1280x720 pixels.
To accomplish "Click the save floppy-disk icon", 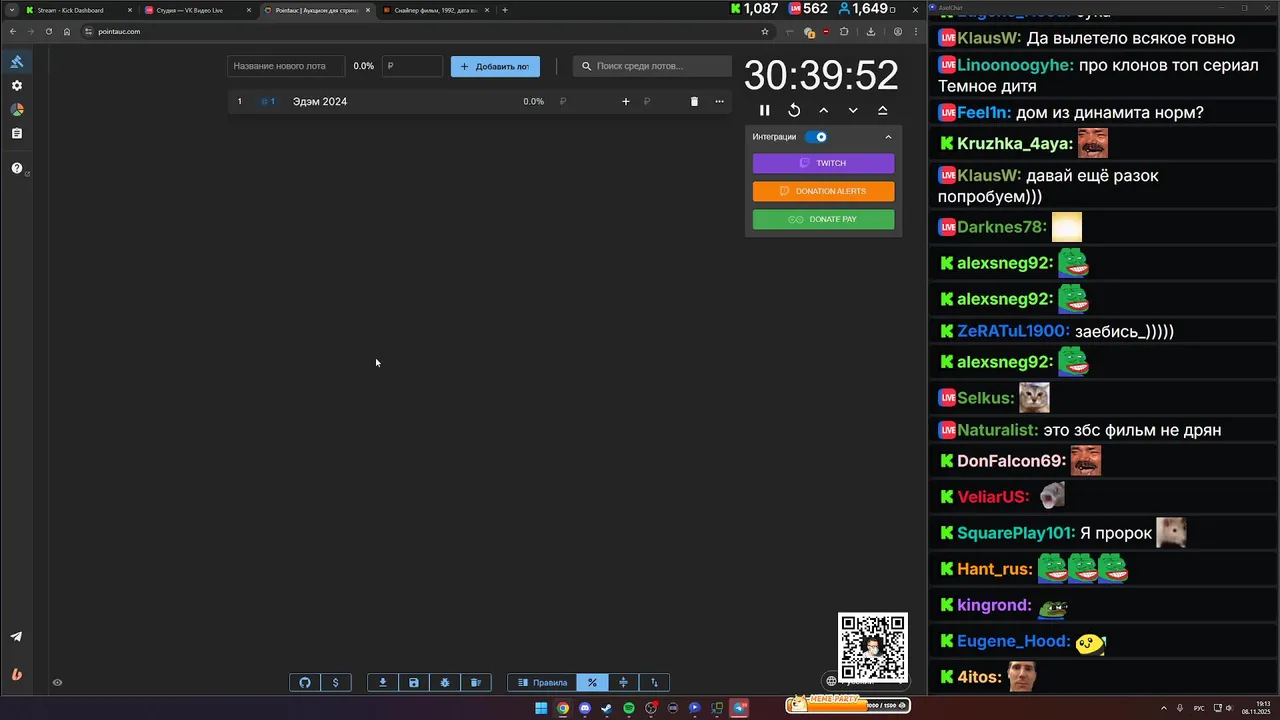I will 413,683.
